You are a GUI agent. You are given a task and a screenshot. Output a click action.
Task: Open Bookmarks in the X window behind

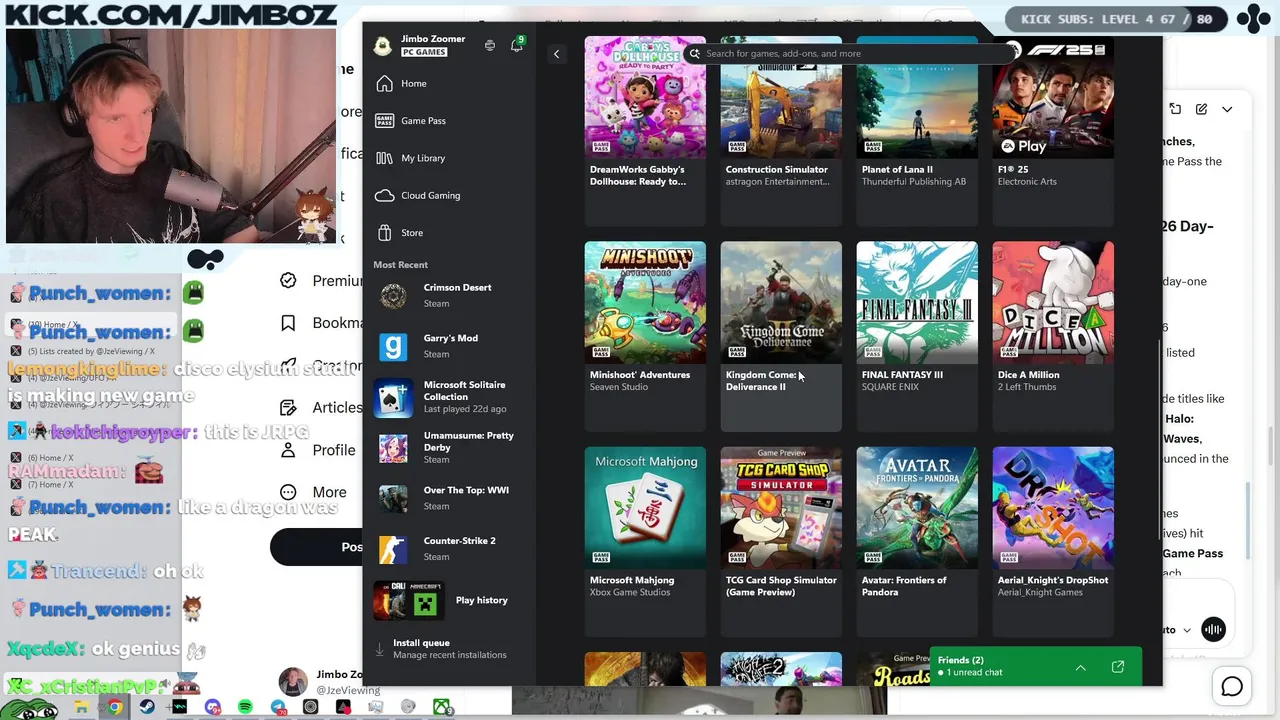tap(322, 323)
